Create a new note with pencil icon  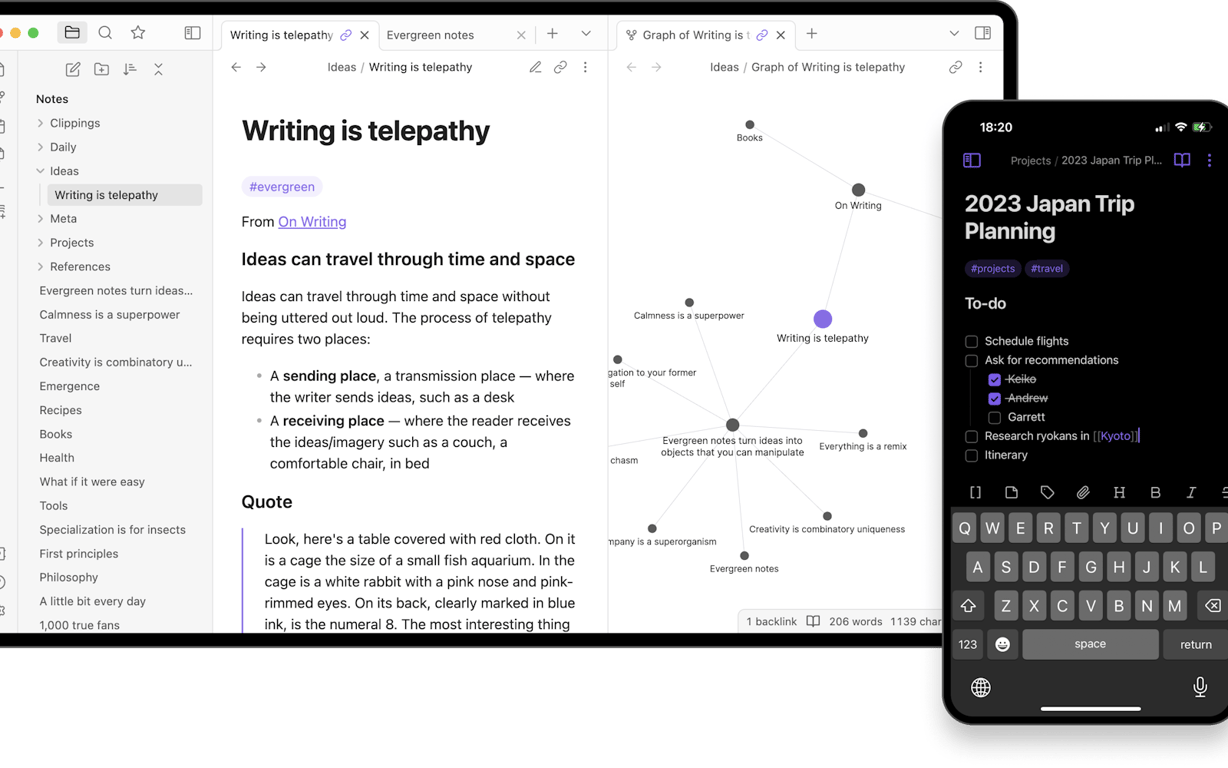(x=73, y=69)
